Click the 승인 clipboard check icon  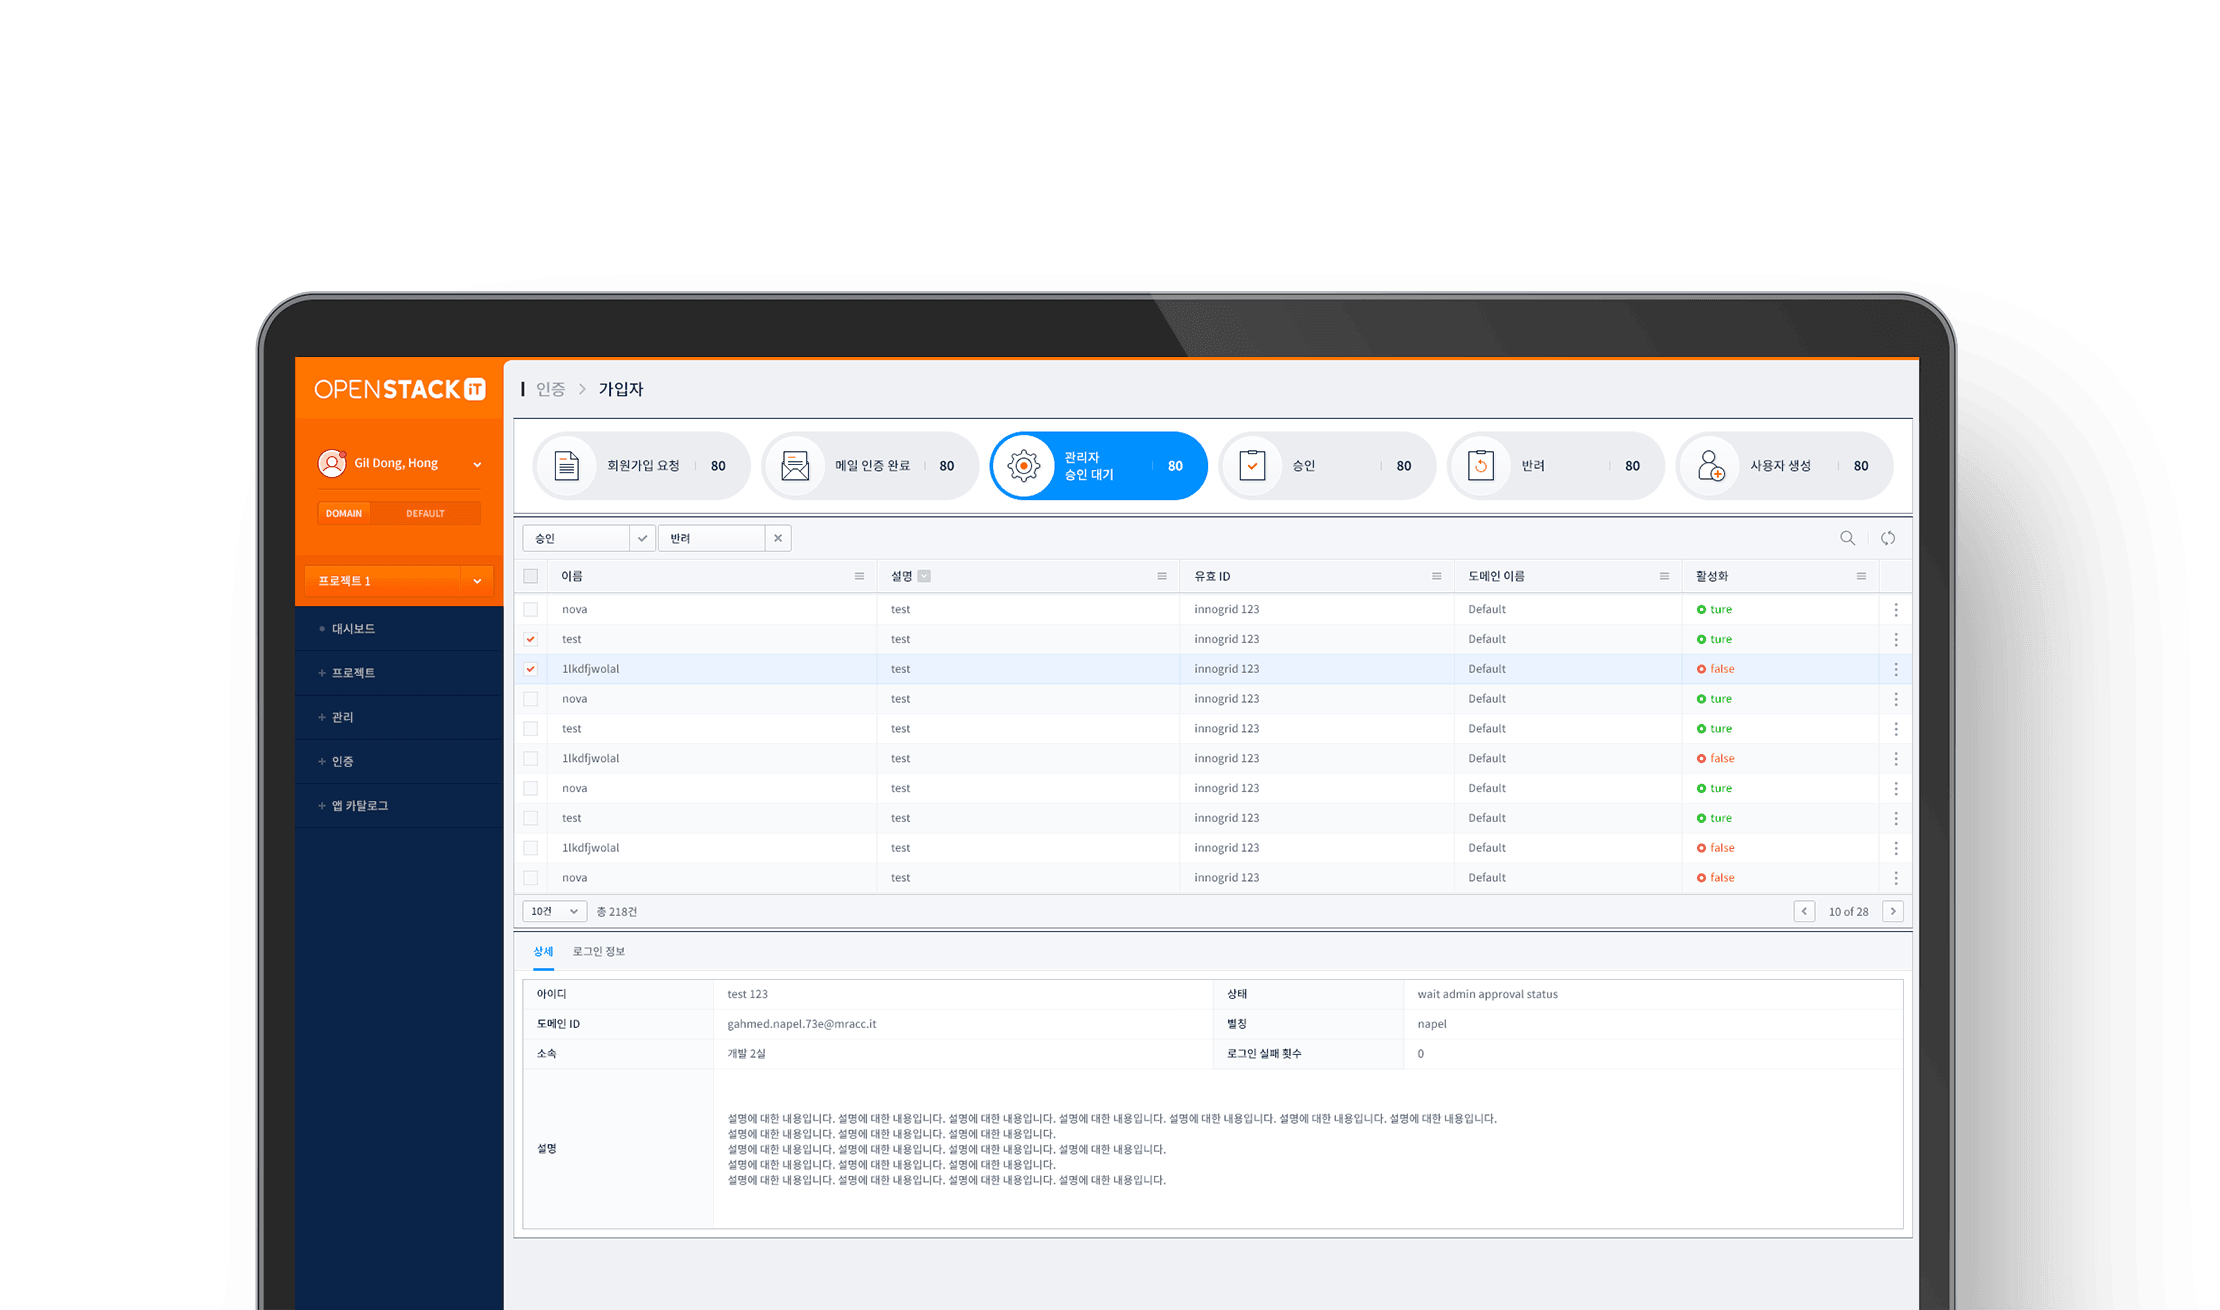click(x=1252, y=466)
